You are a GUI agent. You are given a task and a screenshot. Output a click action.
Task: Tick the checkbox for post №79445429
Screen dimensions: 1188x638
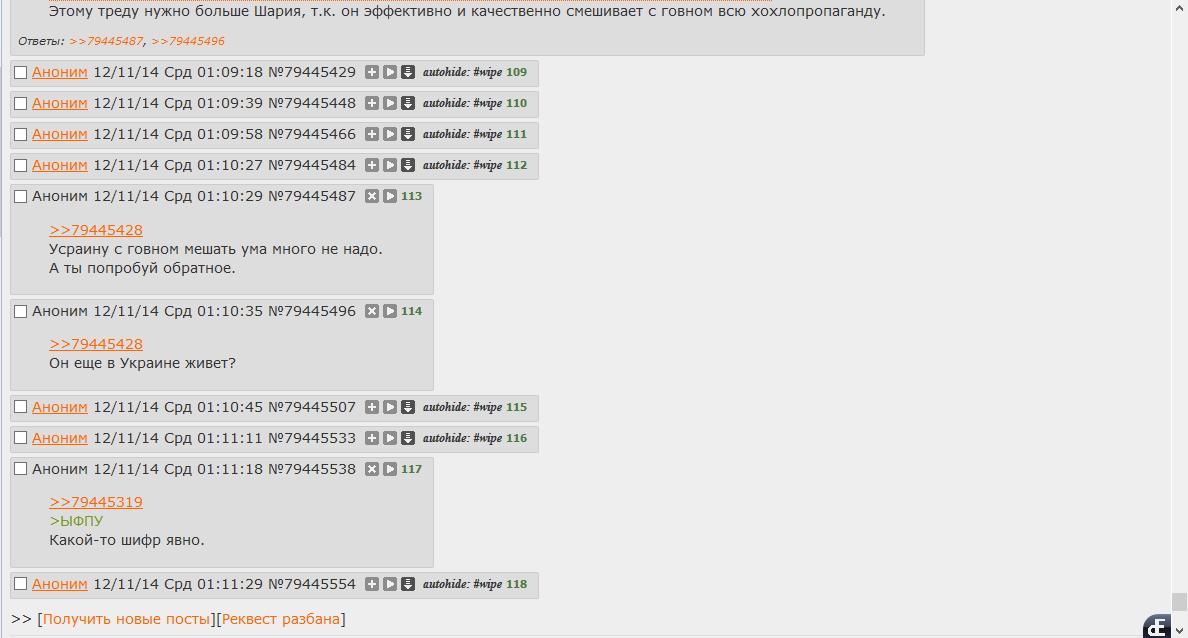point(20,73)
